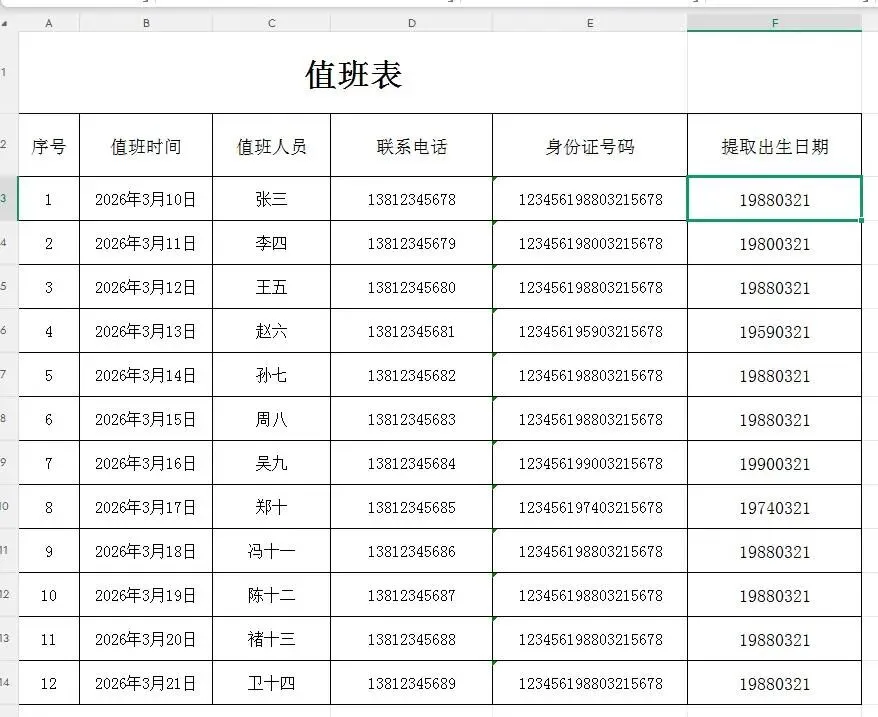
Task: Select the date cell 2026年3月15日
Action: (146, 418)
